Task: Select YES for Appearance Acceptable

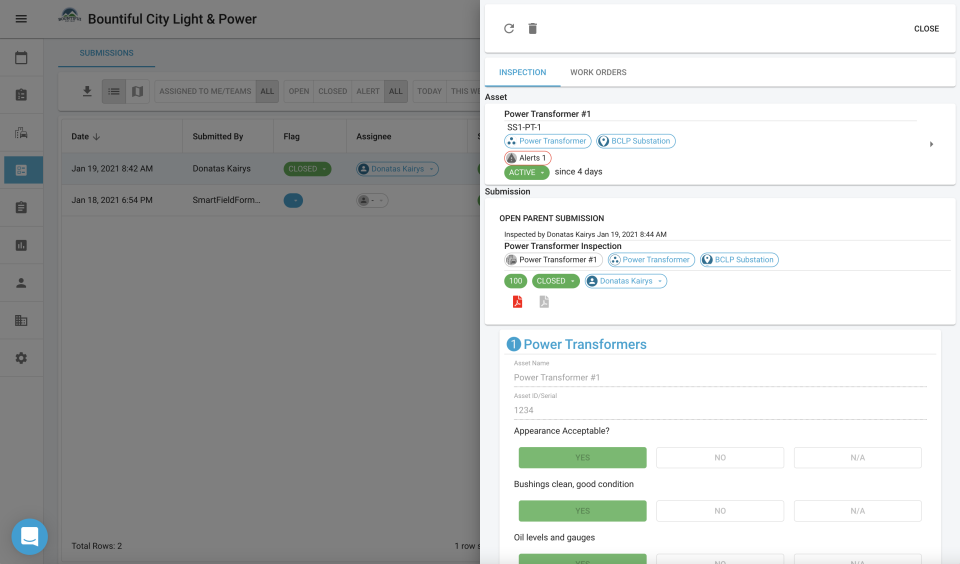Action: click(x=582, y=457)
